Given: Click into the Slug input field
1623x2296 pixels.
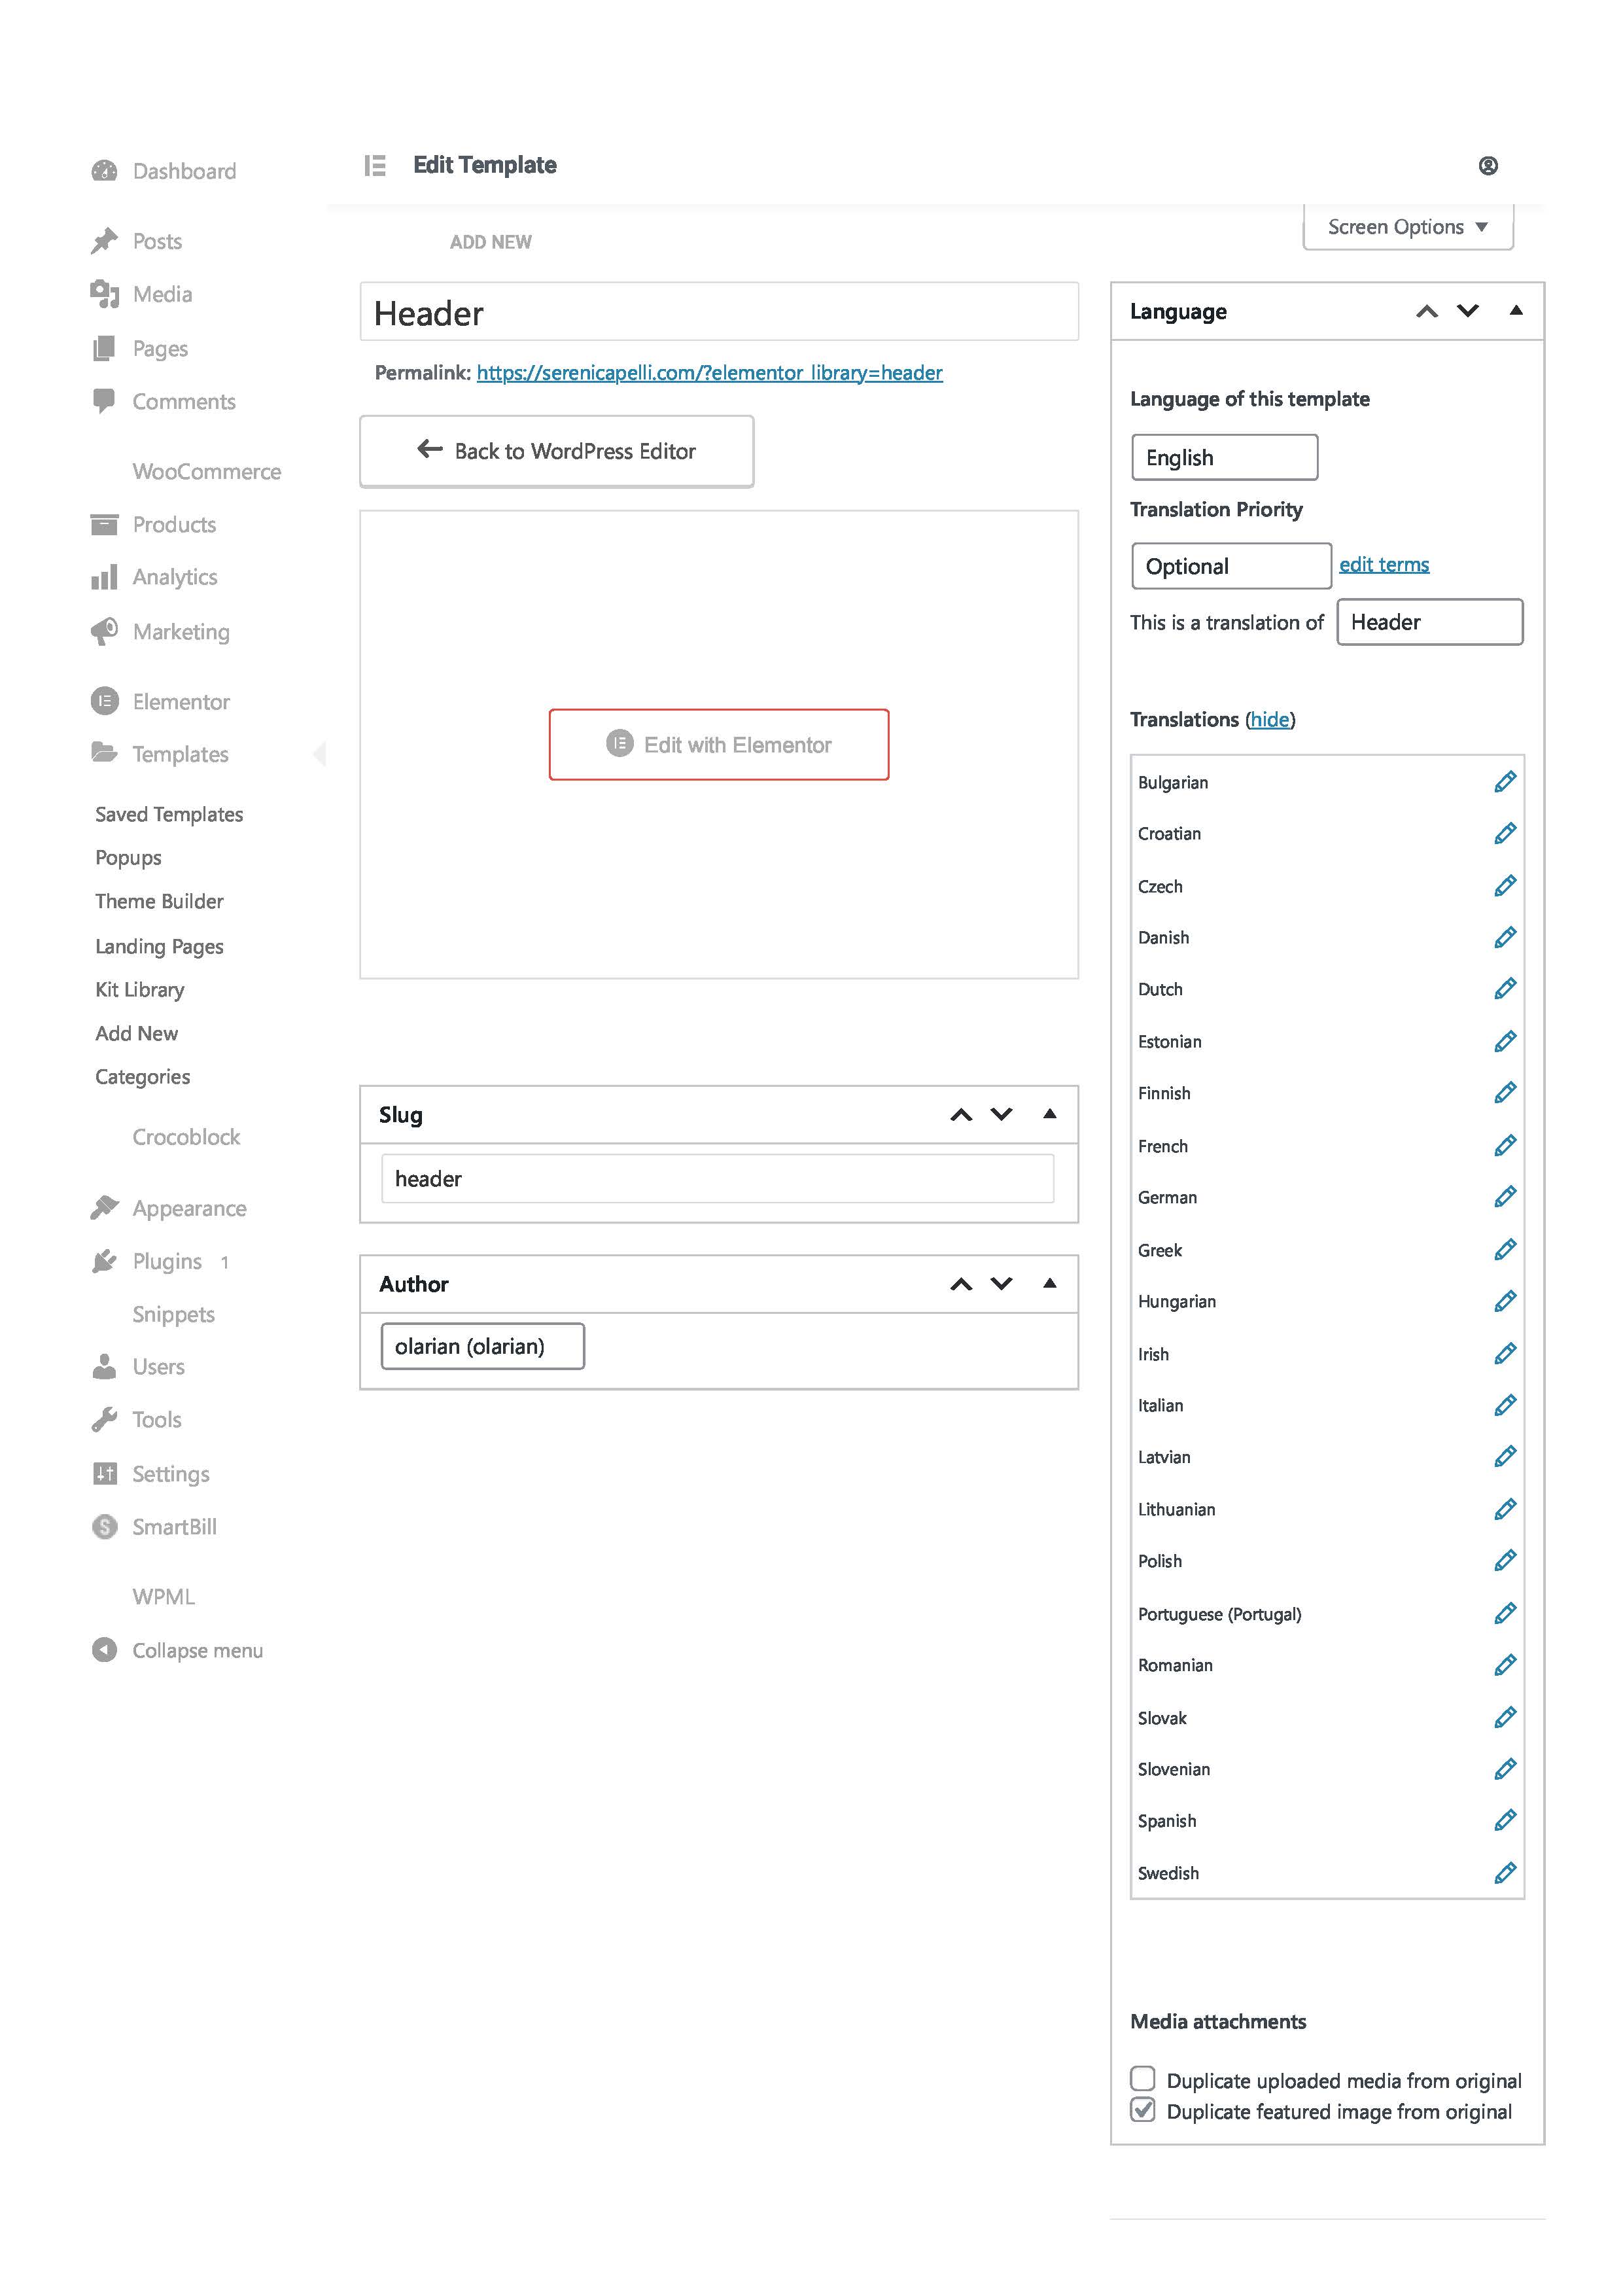Looking at the screenshot, I should click(717, 1178).
